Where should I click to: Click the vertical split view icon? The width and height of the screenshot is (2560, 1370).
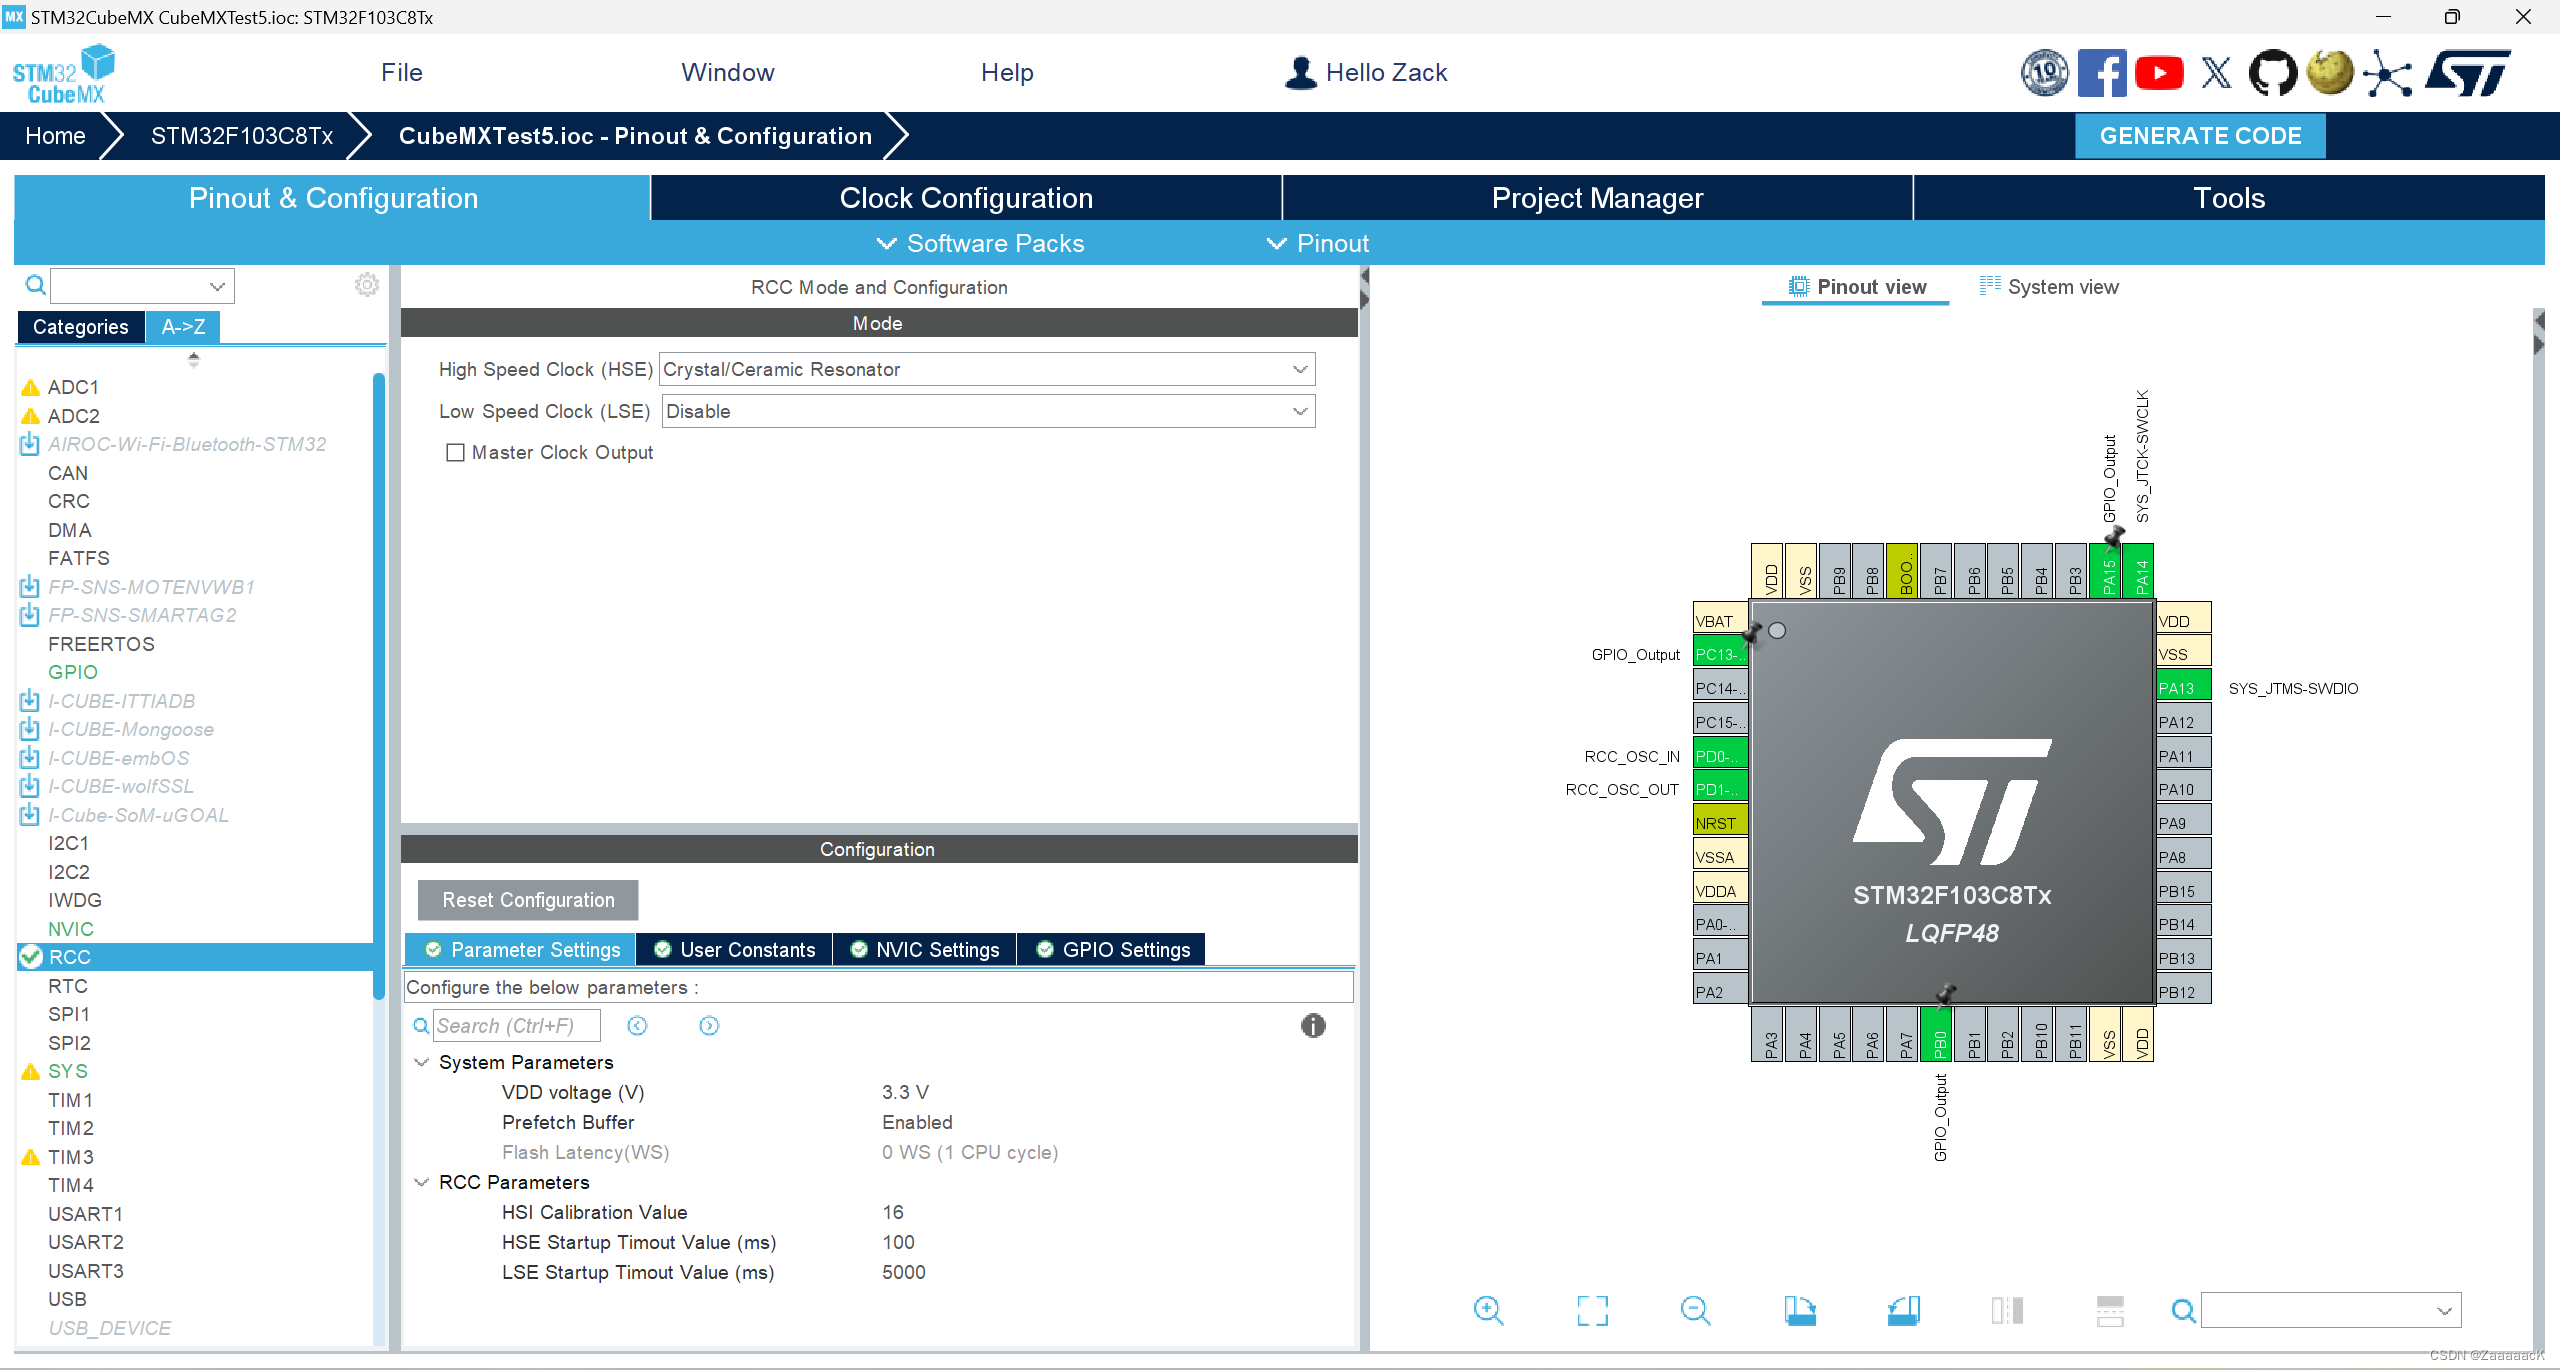point(2007,1310)
